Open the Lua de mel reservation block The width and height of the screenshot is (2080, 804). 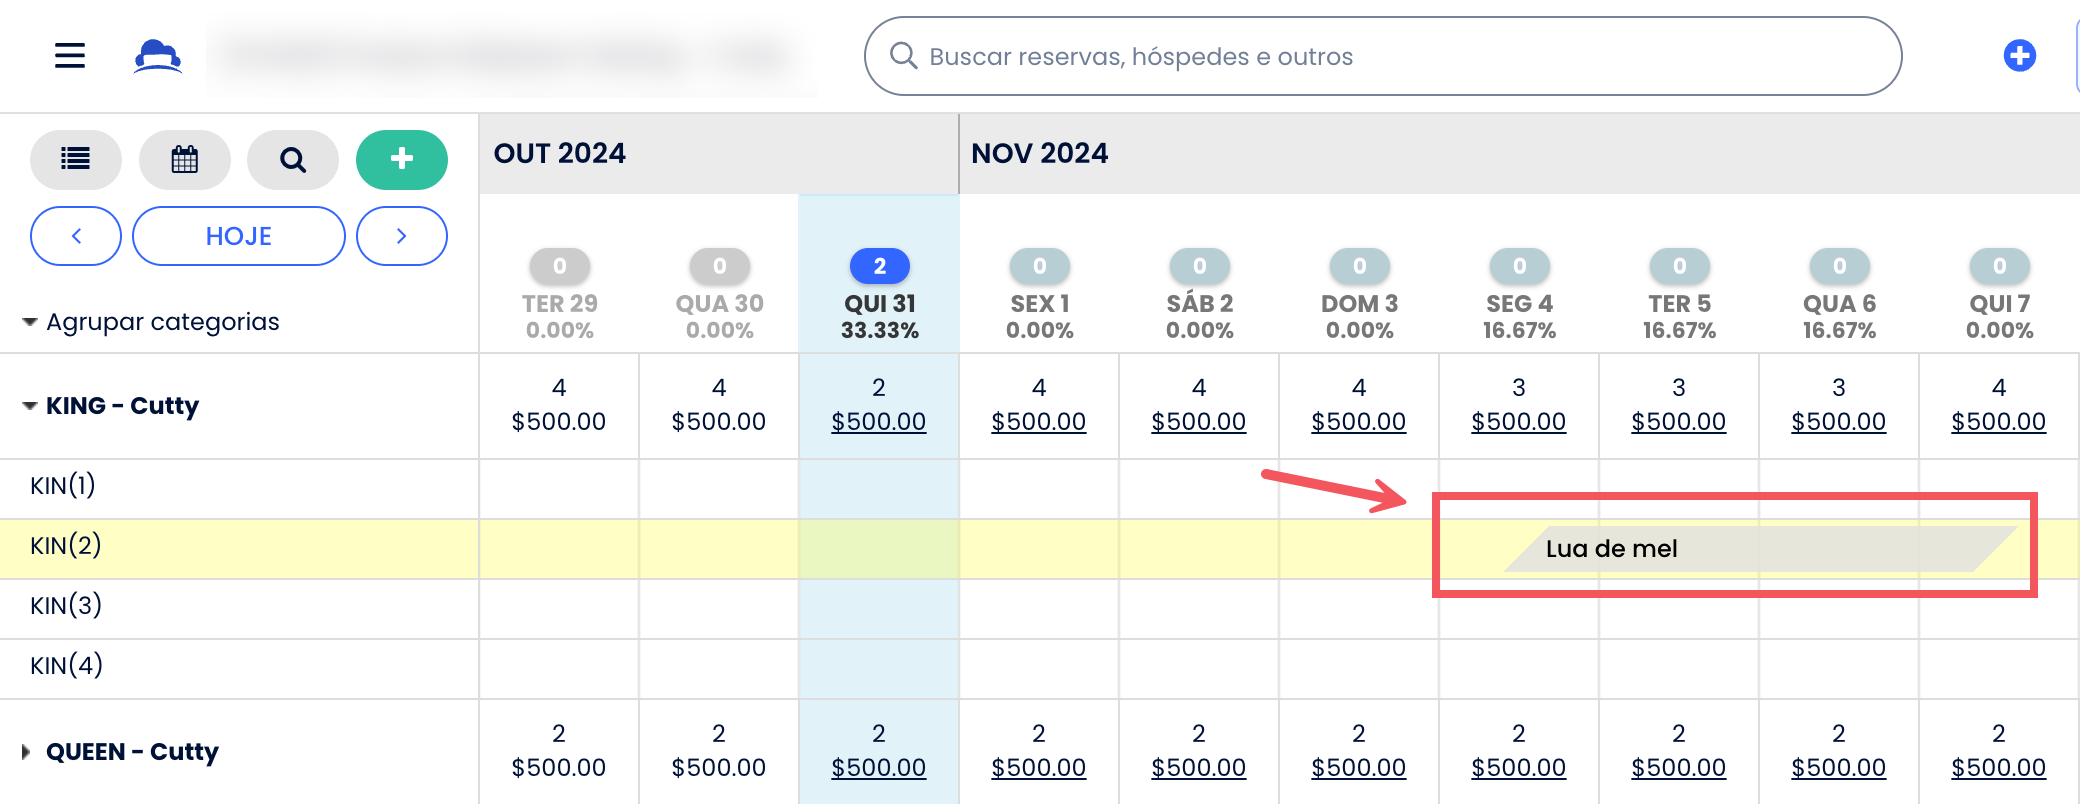tap(1760, 549)
